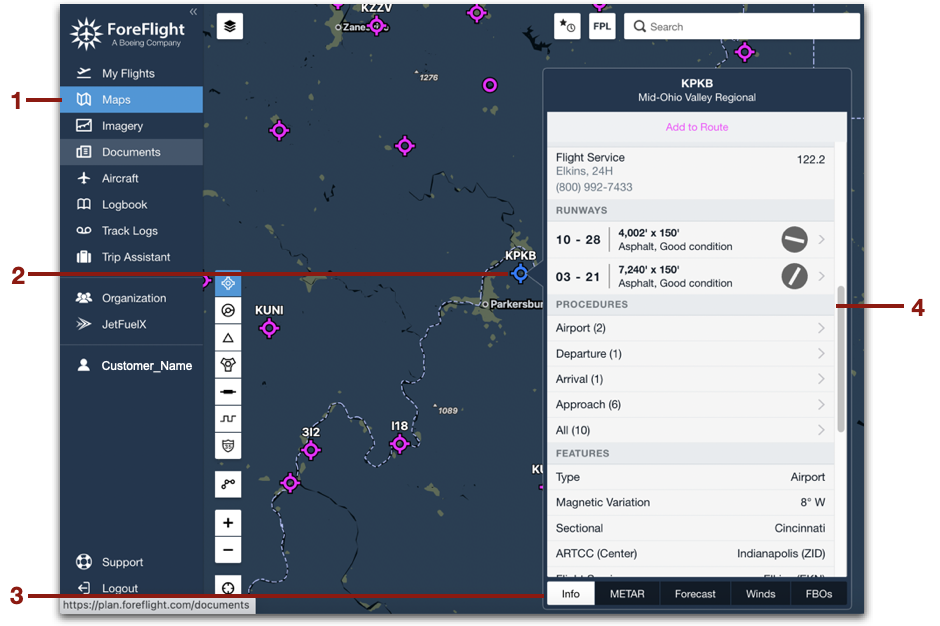Open Track Logs via its tape icon
This screenshot has width=940, height=626.
pyautogui.click(x=84, y=231)
